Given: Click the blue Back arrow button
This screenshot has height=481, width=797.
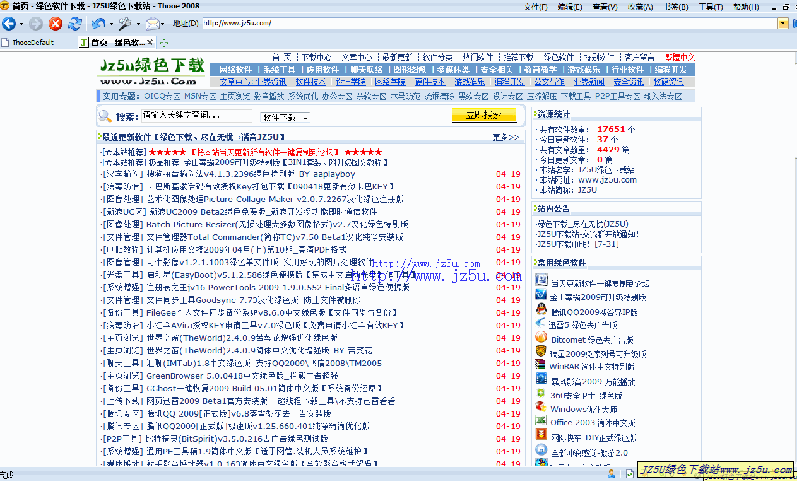Looking at the screenshot, I should point(9,23).
